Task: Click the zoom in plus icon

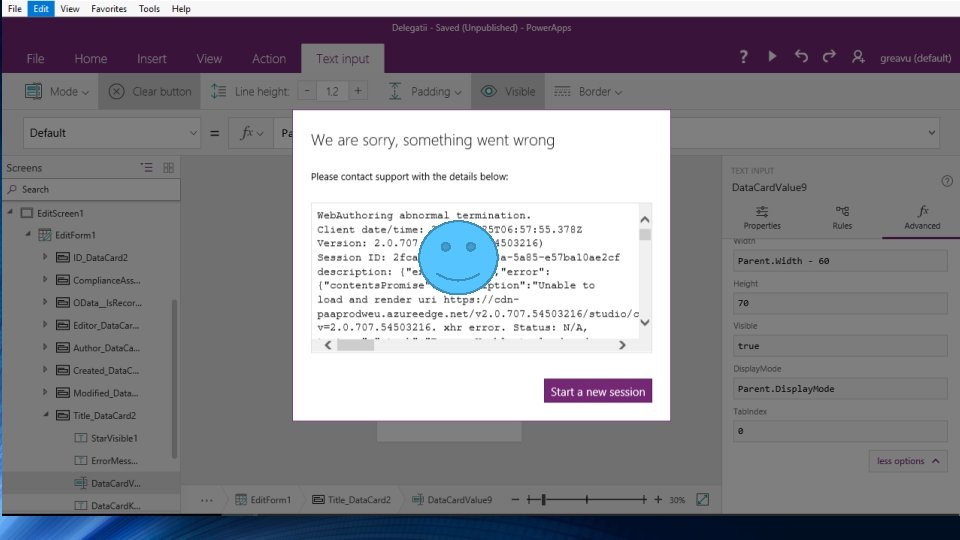Action: click(658, 500)
